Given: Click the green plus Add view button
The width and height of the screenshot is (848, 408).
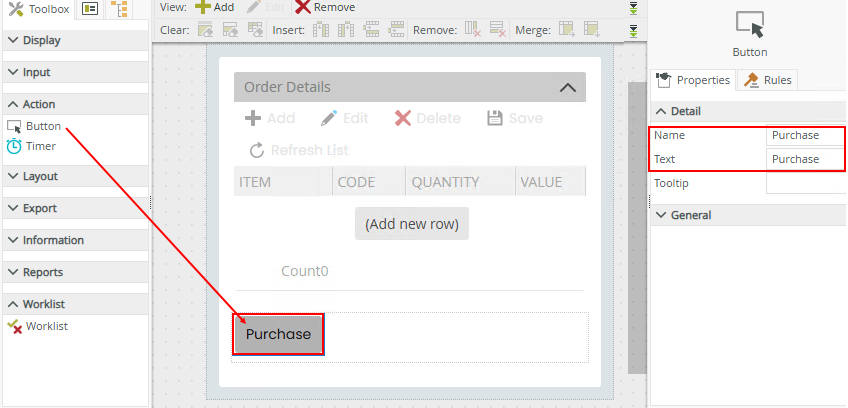Looking at the screenshot, I should tap(215, 7).
